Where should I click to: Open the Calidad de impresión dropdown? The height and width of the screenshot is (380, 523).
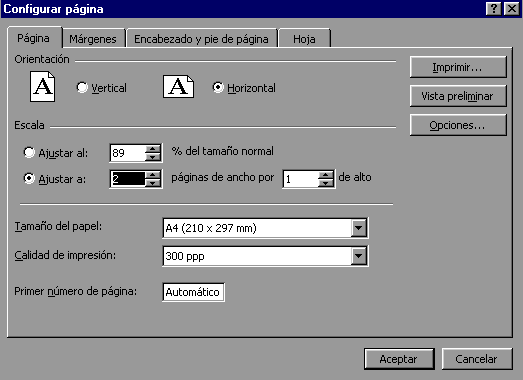[x=359, y=256]
